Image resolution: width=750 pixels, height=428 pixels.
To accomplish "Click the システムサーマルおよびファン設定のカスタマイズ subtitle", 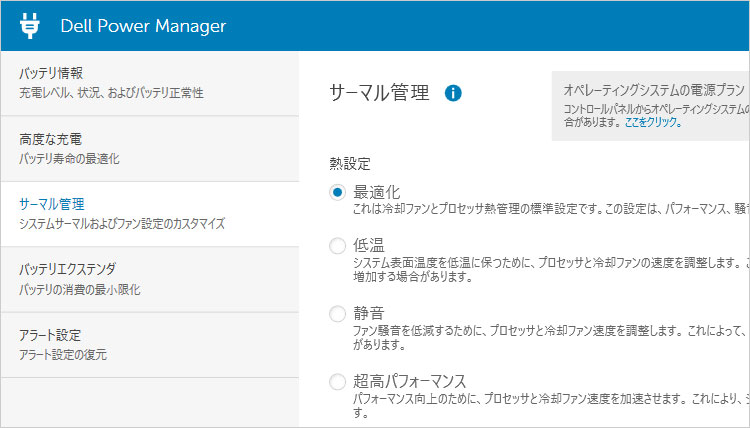I will click(122, 223).
